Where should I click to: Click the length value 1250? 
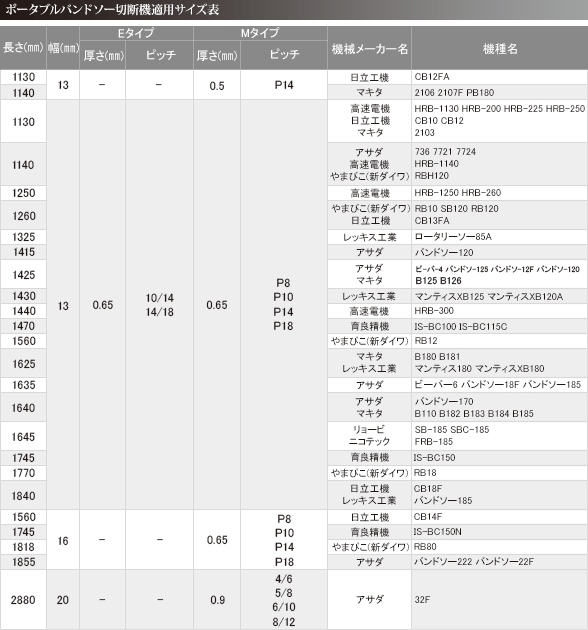click(24, 193)
